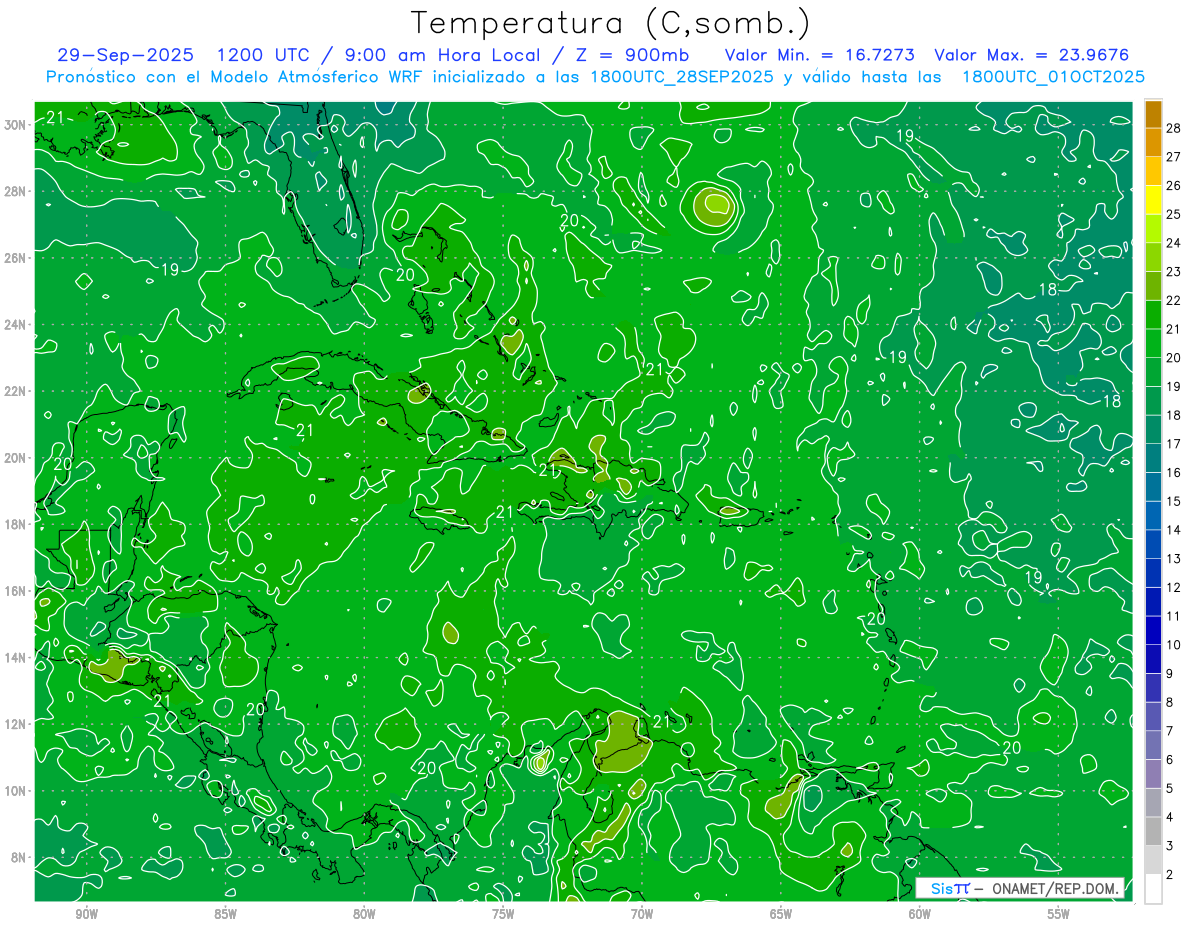Click the pressure level "Z = 900mb"

coord(634,55)
